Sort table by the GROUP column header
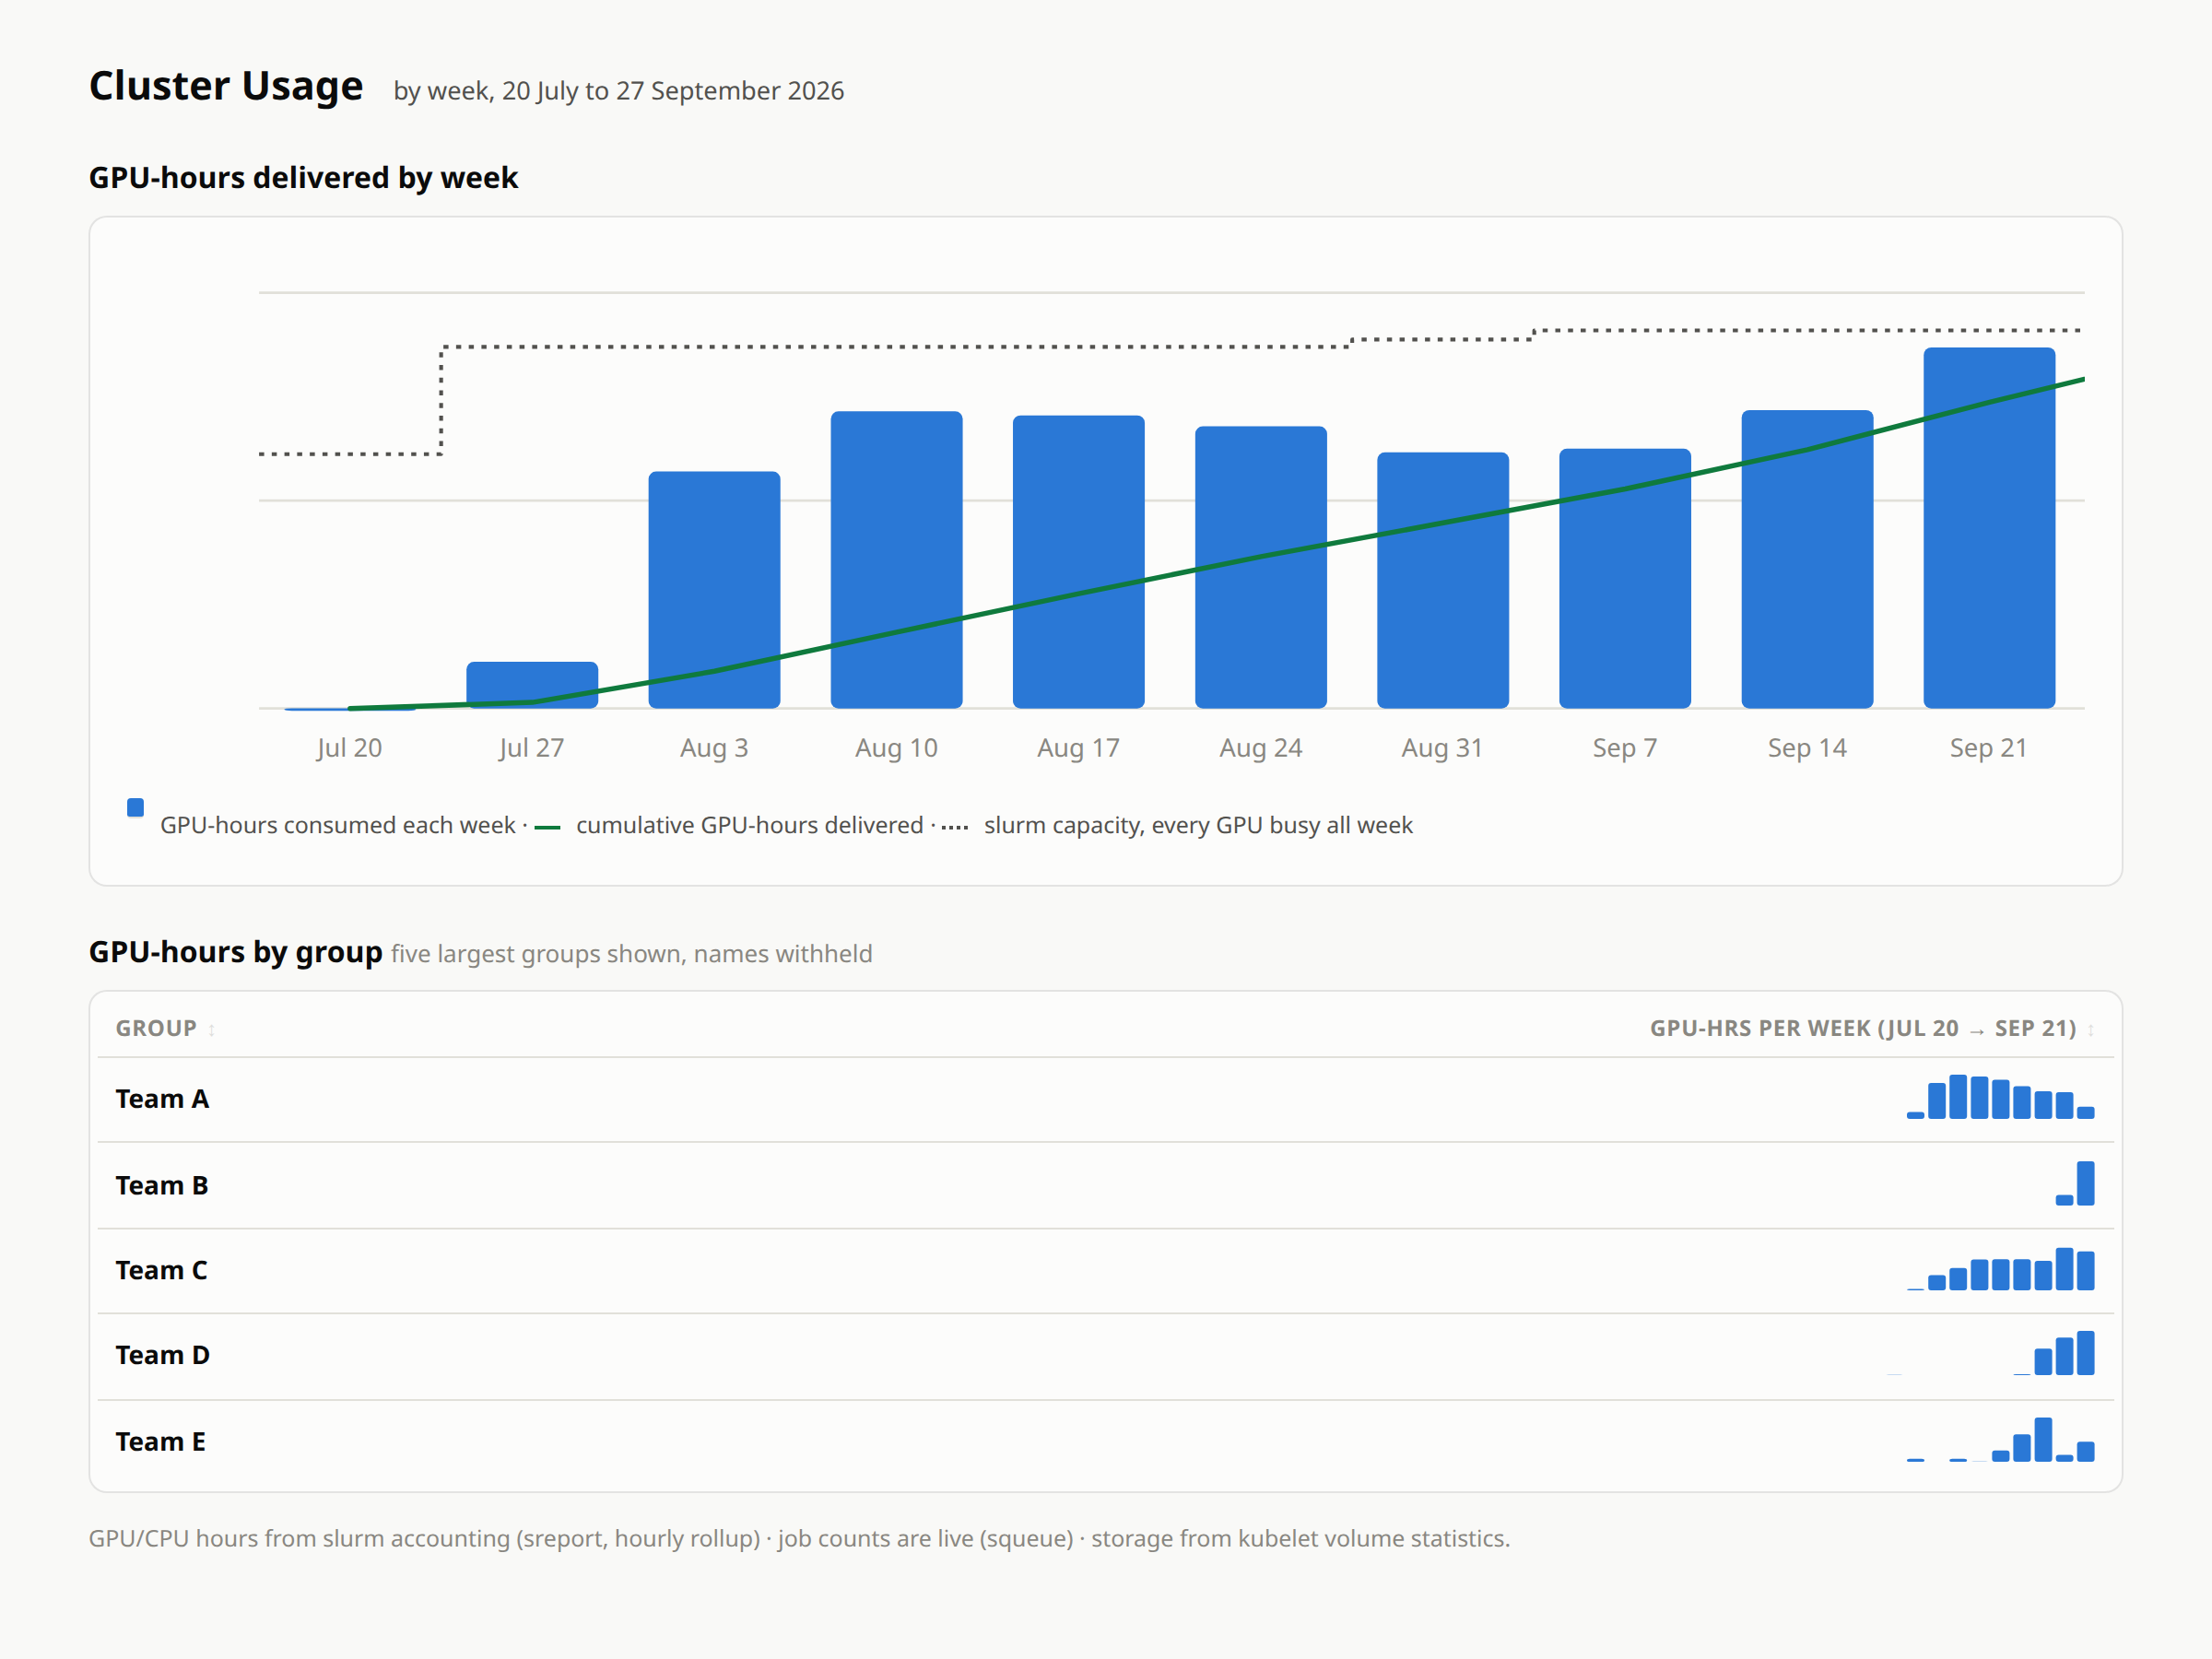This screenshot has width=2212, height=1659. pos(165,1028)
